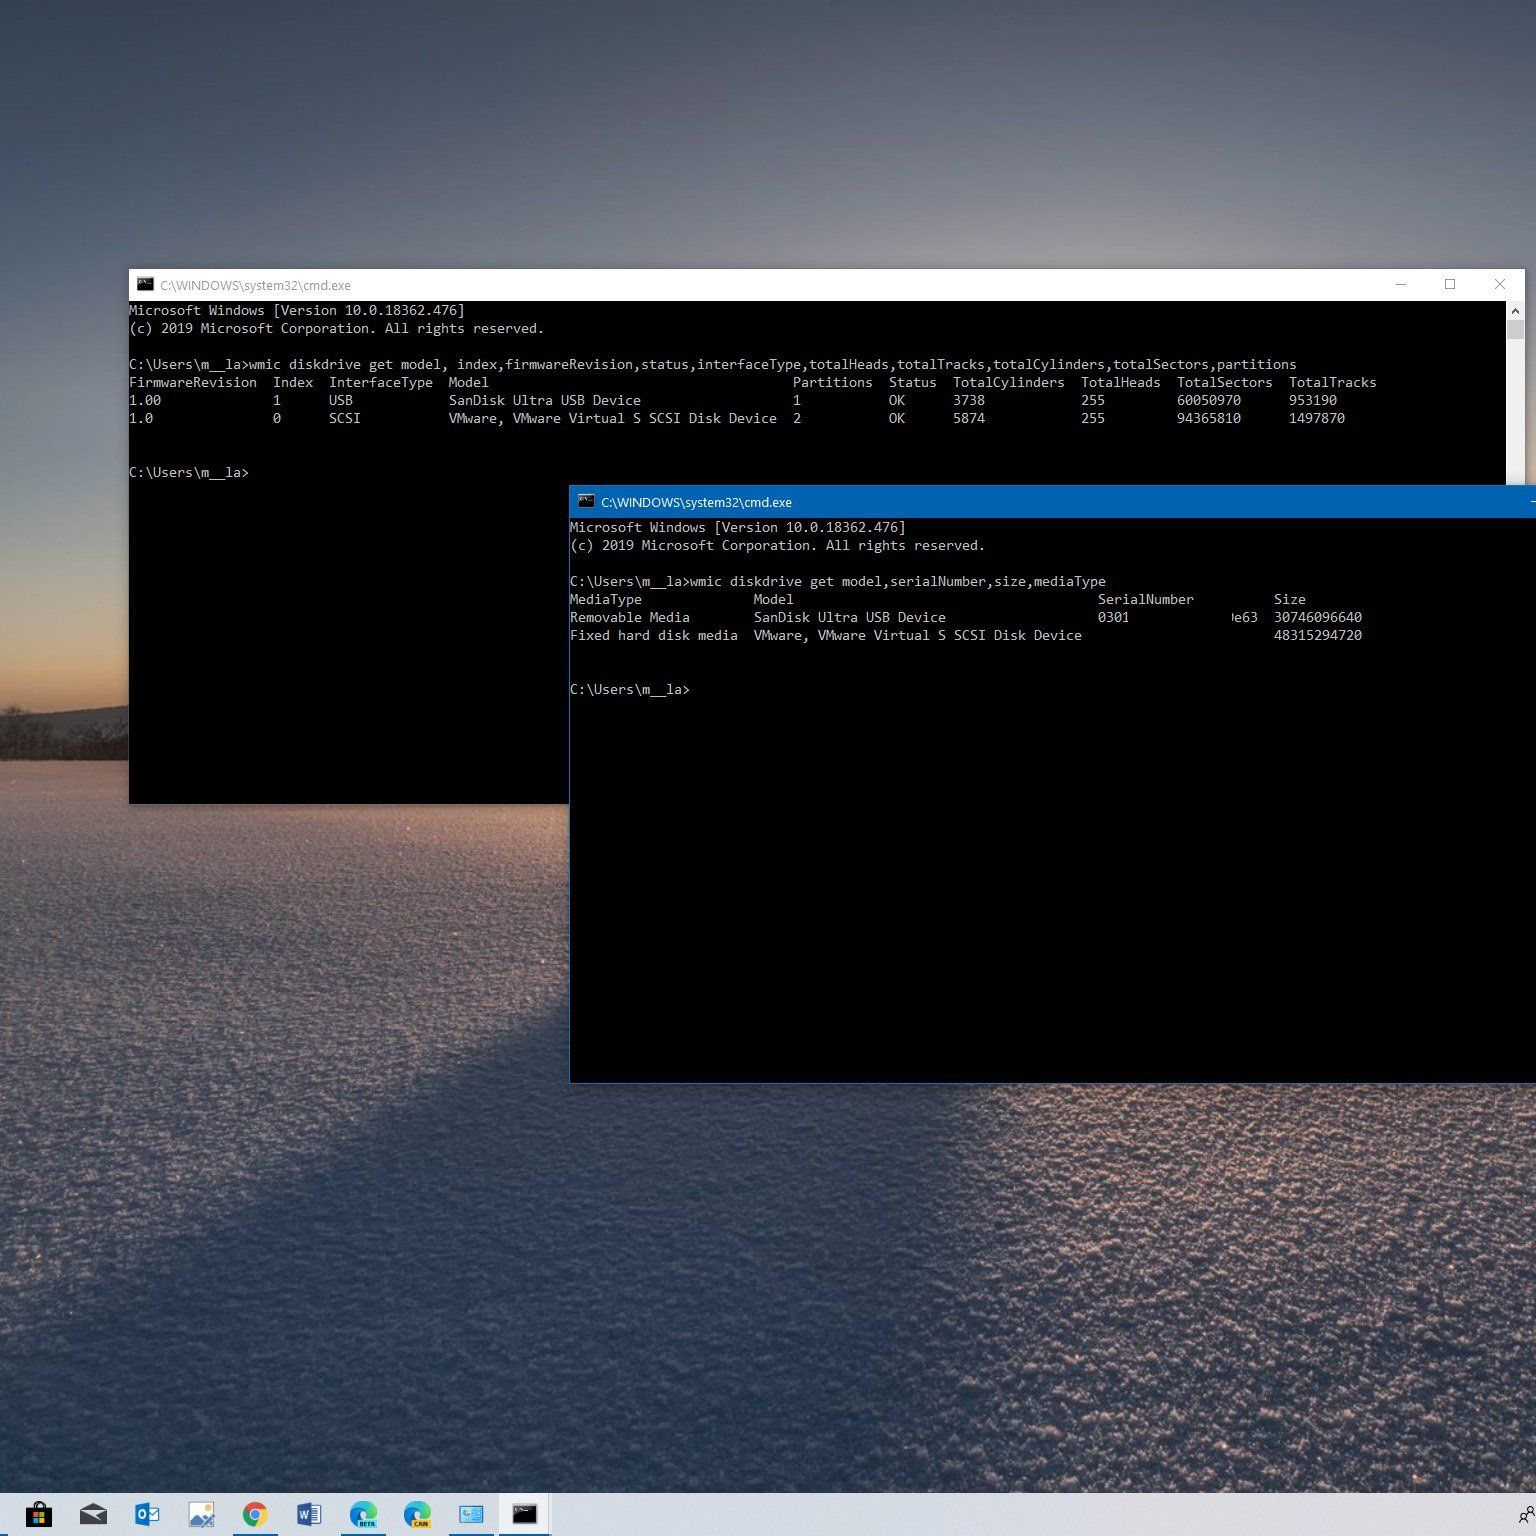Image resolution: width=1536 pixels, height=1536 pixels.
Task: Open Control Panel icon on taskbar
Action: tap(471, 1514)
